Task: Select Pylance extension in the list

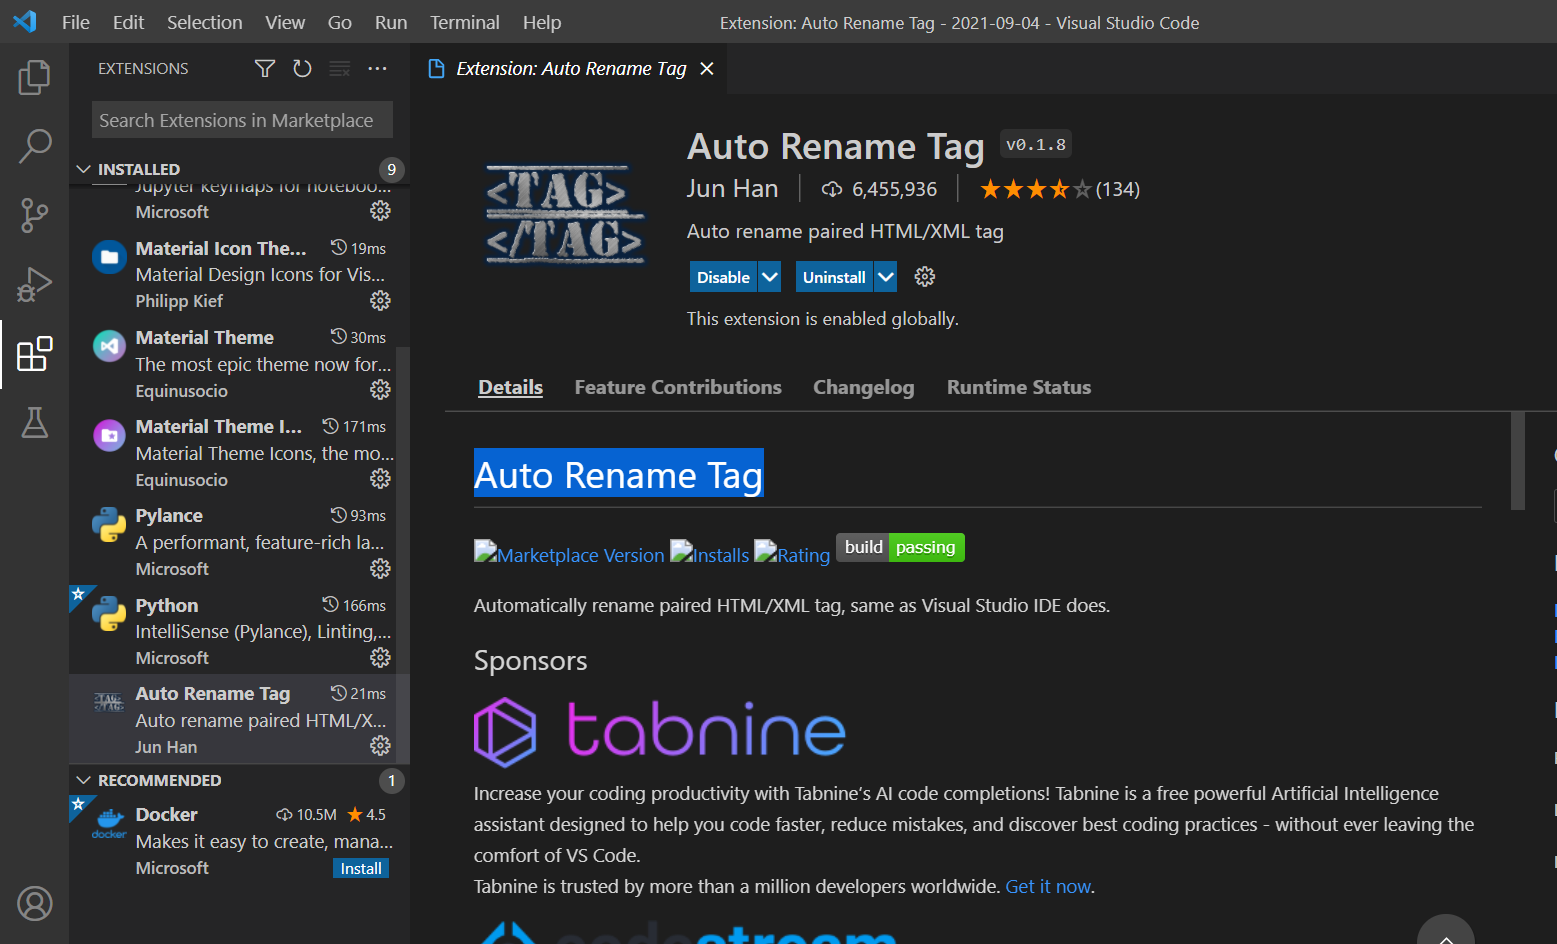Action: tap(239, 542)
